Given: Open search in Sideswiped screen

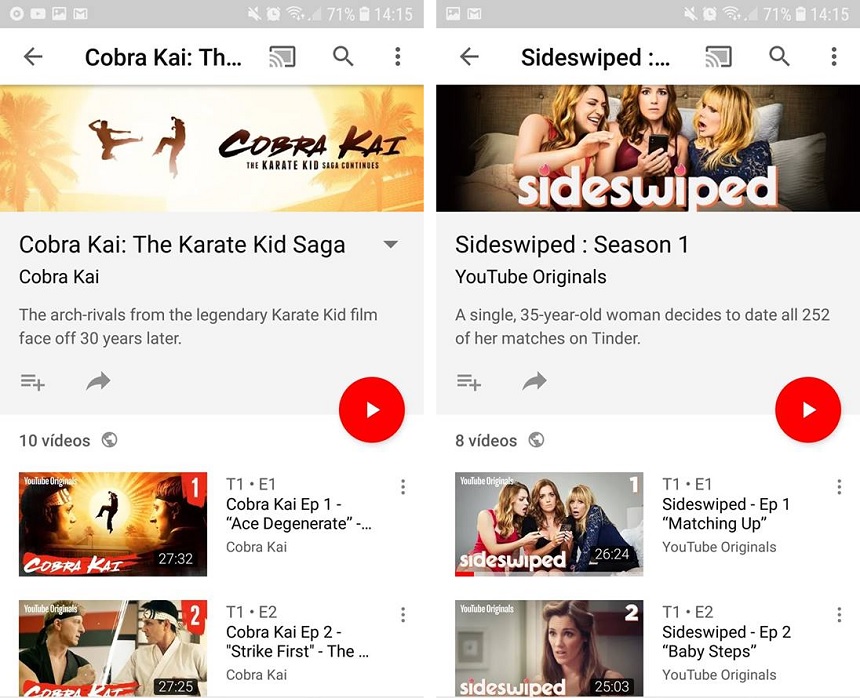Looking at the screenshot, I should pos(779,56).
